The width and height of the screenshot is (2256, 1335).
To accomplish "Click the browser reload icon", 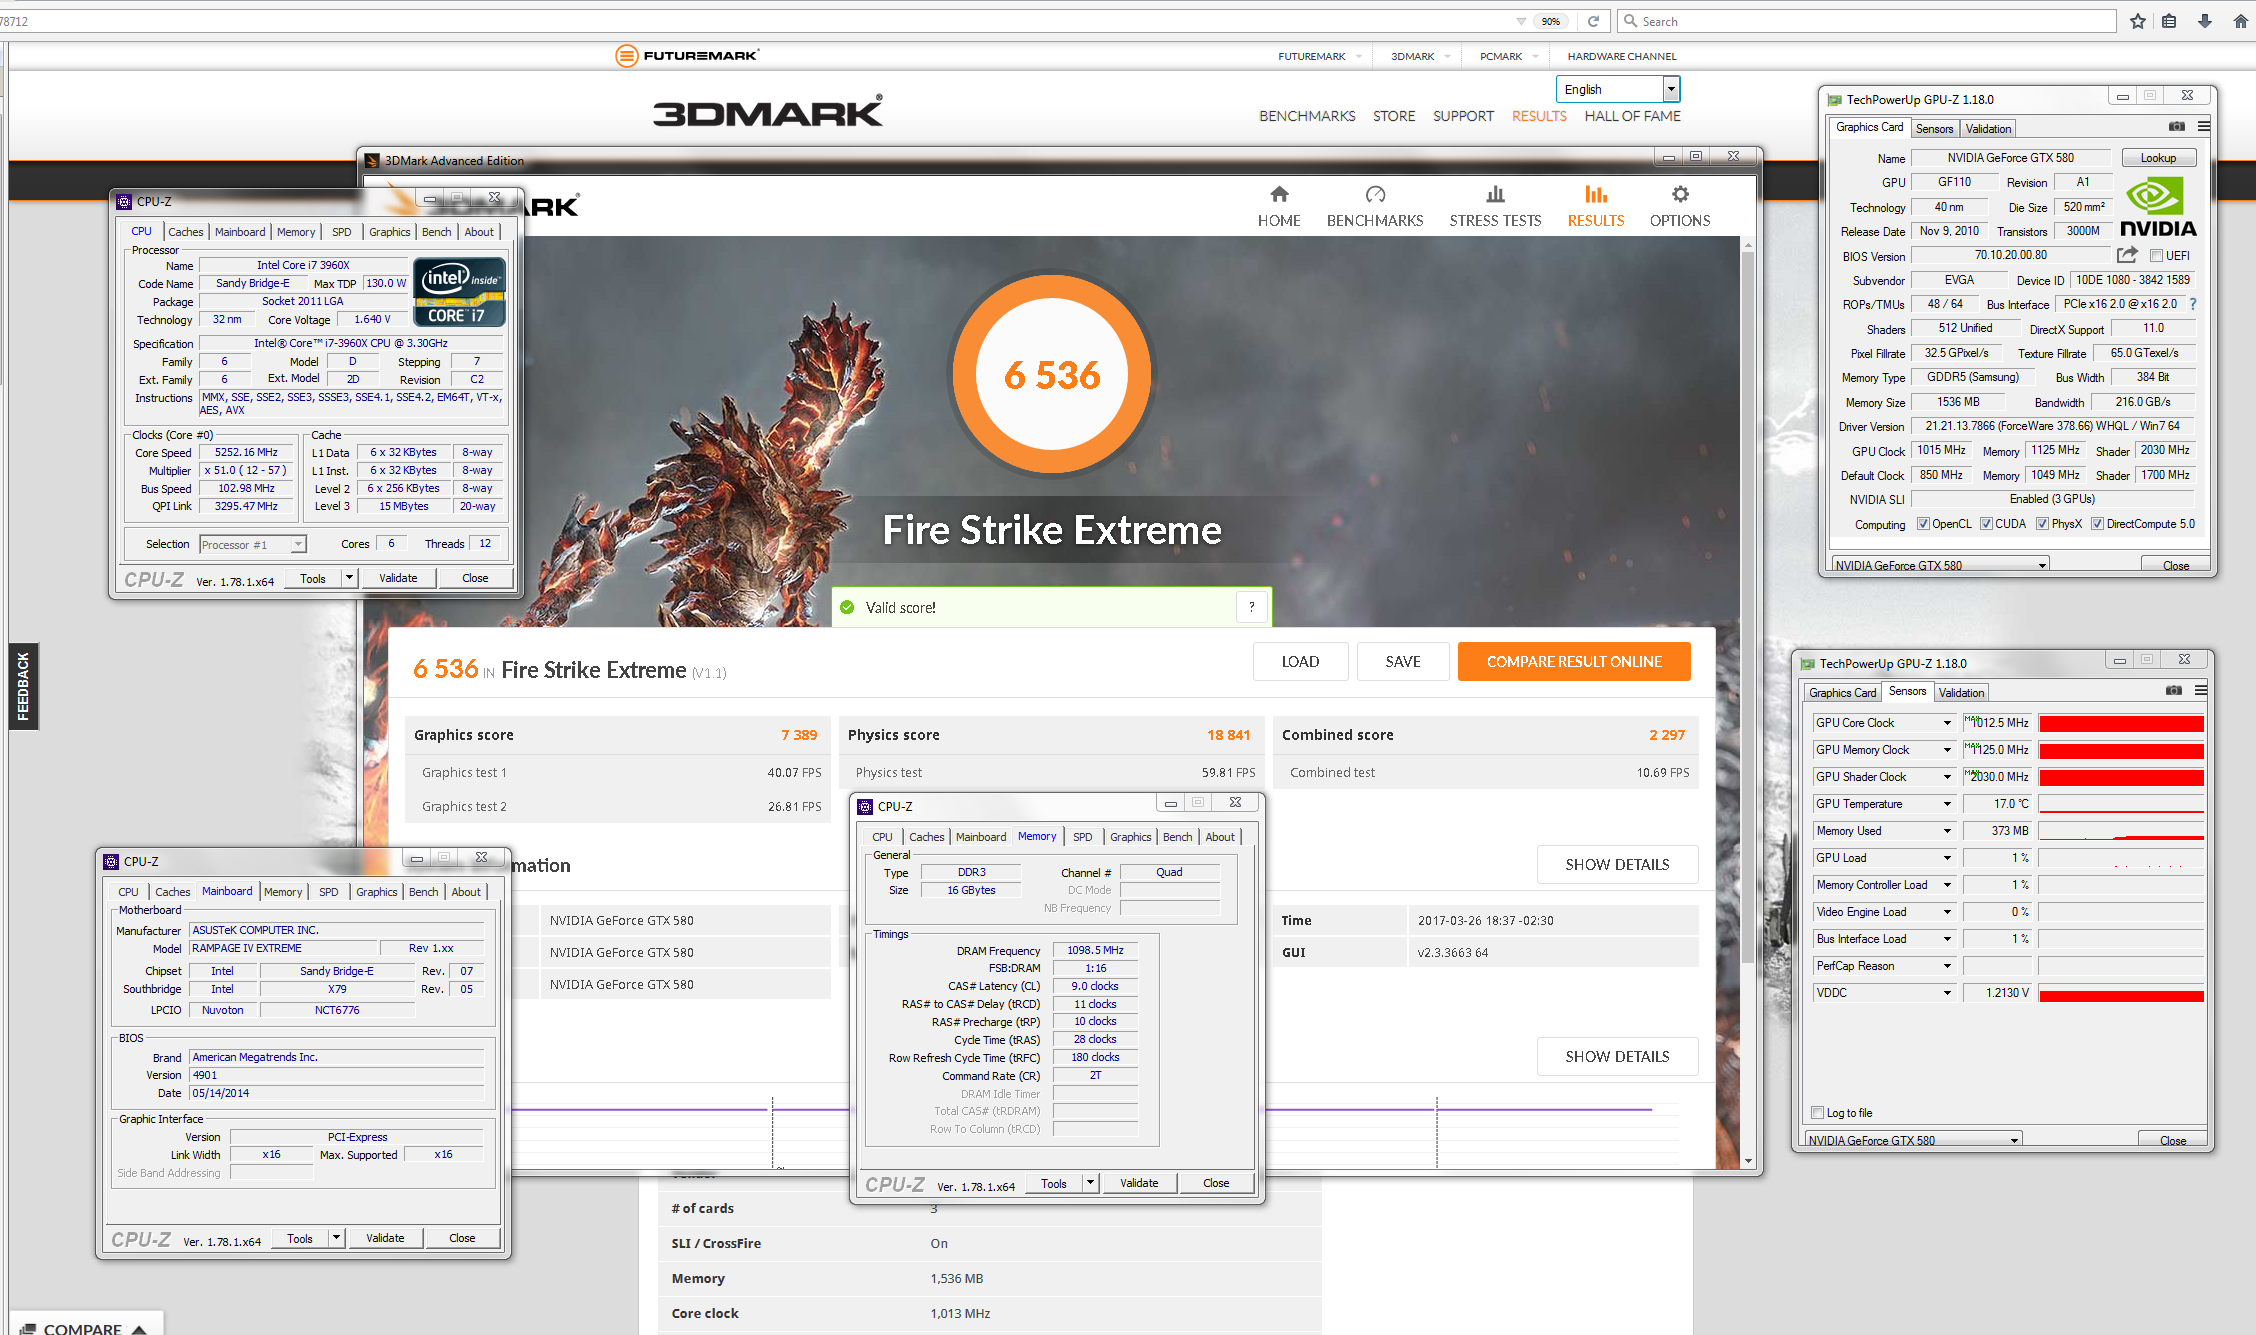I will pos(1593,21).
